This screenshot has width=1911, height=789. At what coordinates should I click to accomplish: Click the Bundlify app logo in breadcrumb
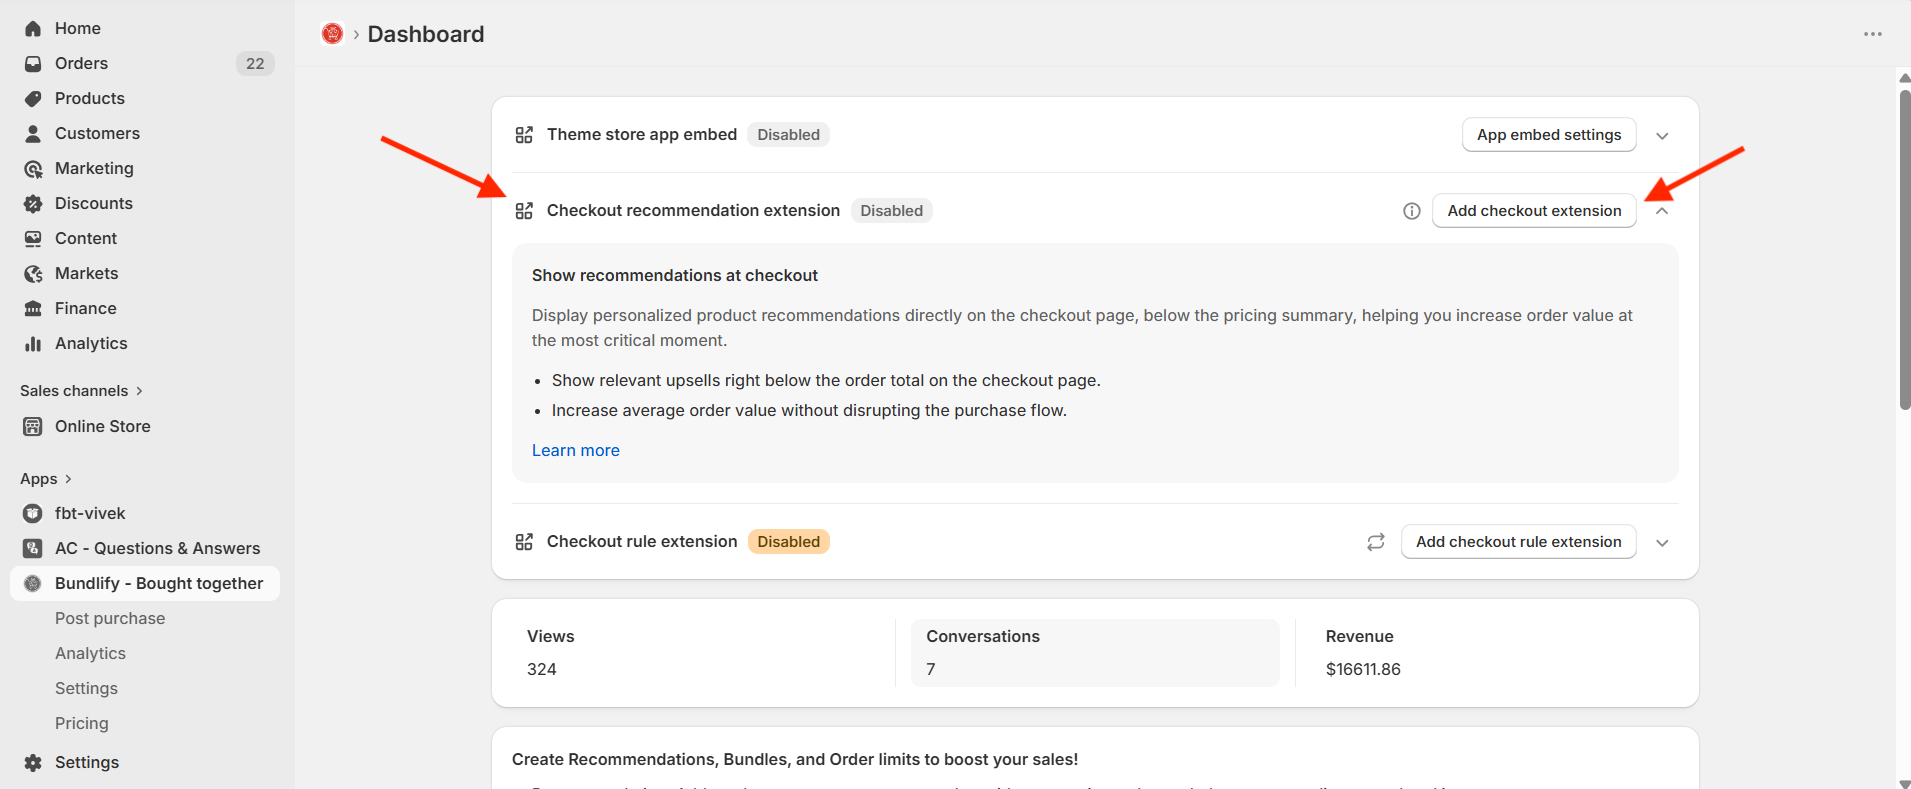[x=332, y=34]
